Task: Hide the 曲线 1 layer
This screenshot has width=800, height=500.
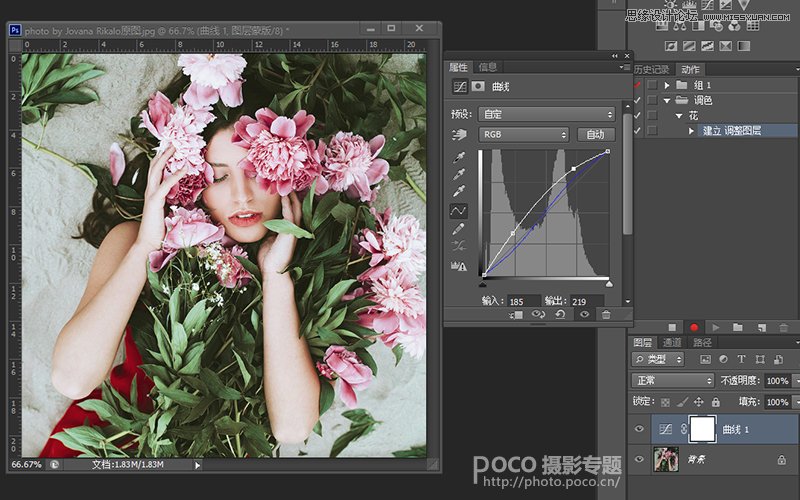Action: 639,429
